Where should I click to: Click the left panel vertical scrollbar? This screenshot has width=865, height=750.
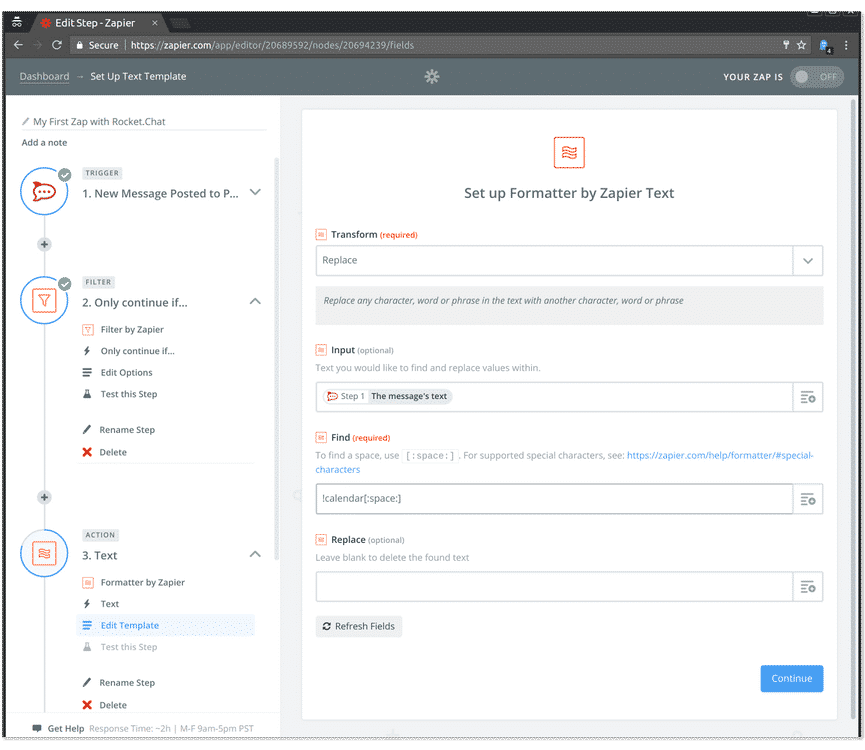(x=276, y=358)
